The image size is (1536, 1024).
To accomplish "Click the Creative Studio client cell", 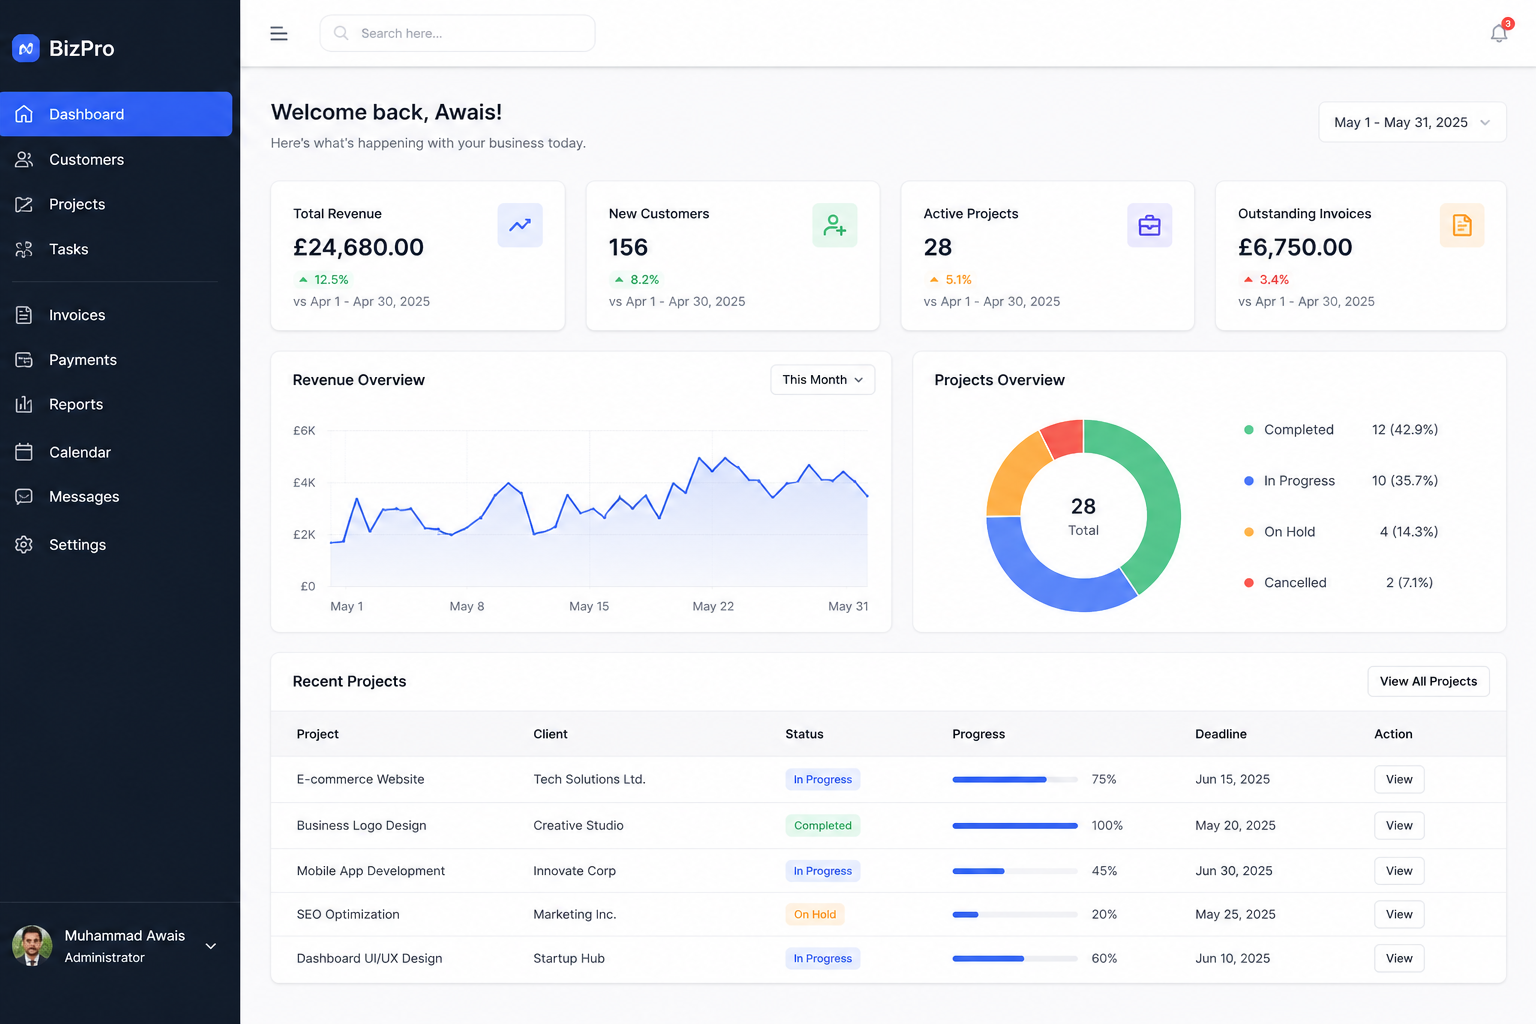I will (x=578, y=825).
